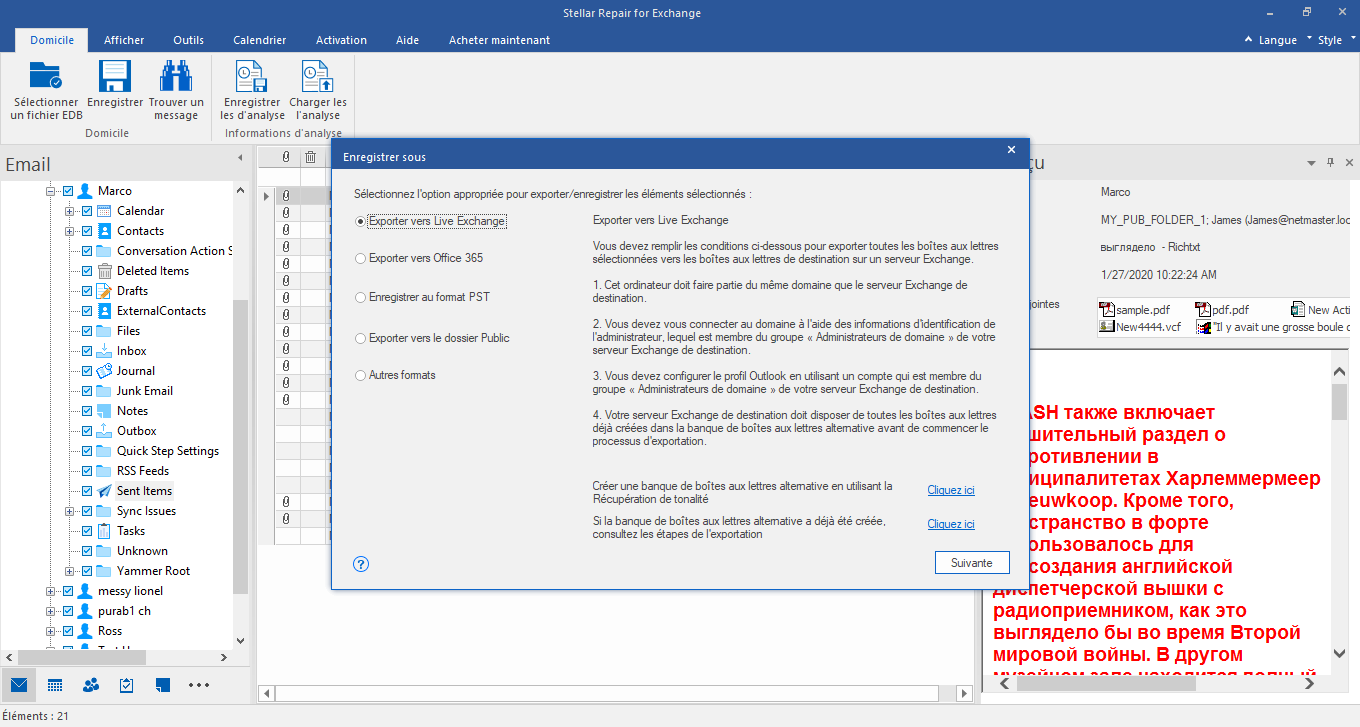1360x727 pixels.
Task: Uncheck the Inbox folder checkbox
Action: tap(87, 351)
